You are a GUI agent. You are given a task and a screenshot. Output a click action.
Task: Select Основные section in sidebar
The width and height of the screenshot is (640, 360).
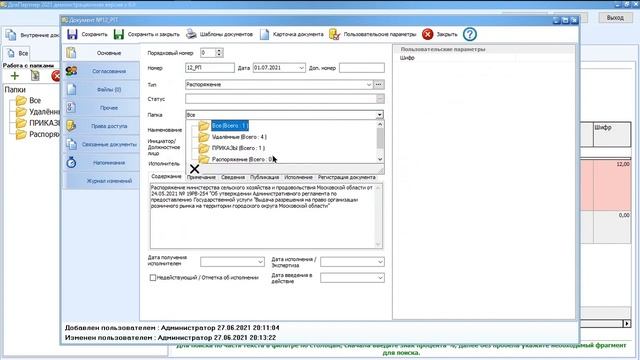(x=101, y=53)
